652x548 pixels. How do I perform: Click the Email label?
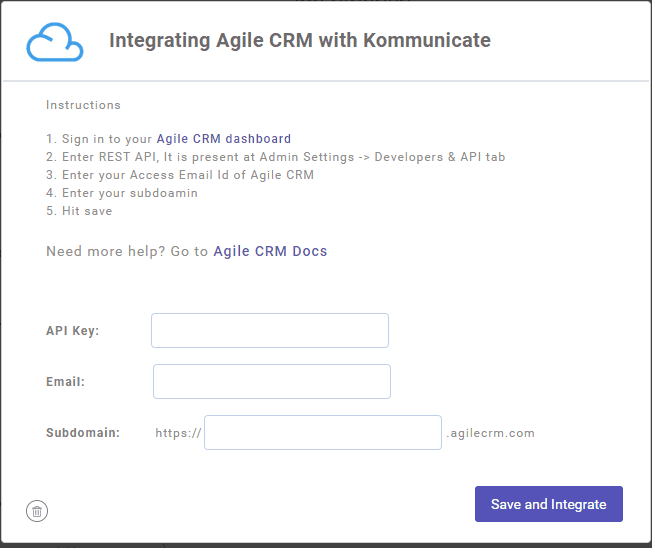click(x=65, y=382)
